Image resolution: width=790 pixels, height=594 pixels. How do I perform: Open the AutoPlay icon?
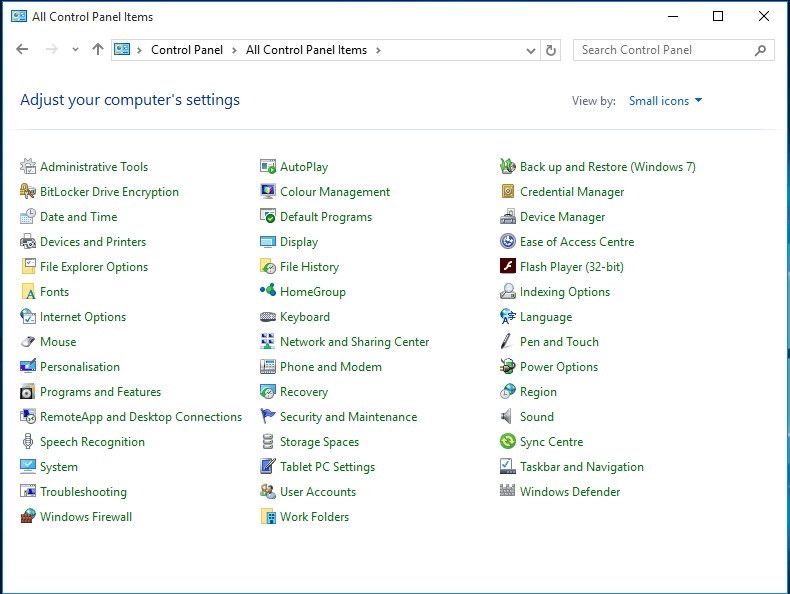click(268, 166)
